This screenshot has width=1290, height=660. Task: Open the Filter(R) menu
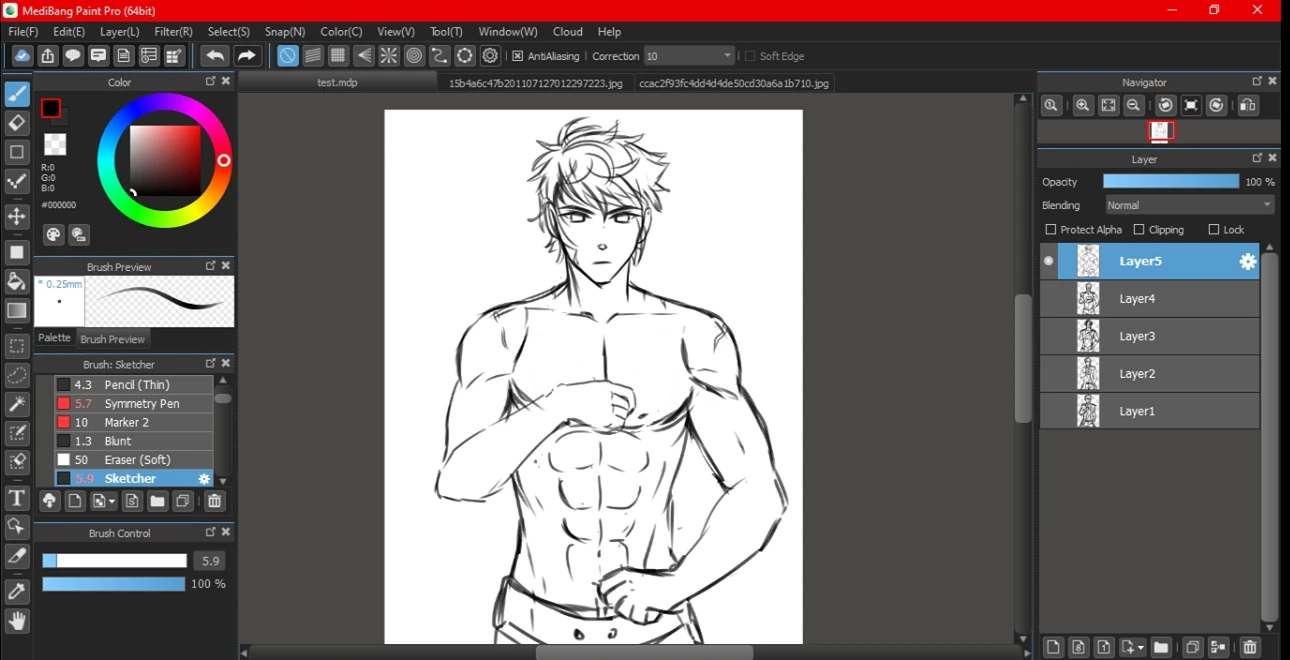(174, 31)
